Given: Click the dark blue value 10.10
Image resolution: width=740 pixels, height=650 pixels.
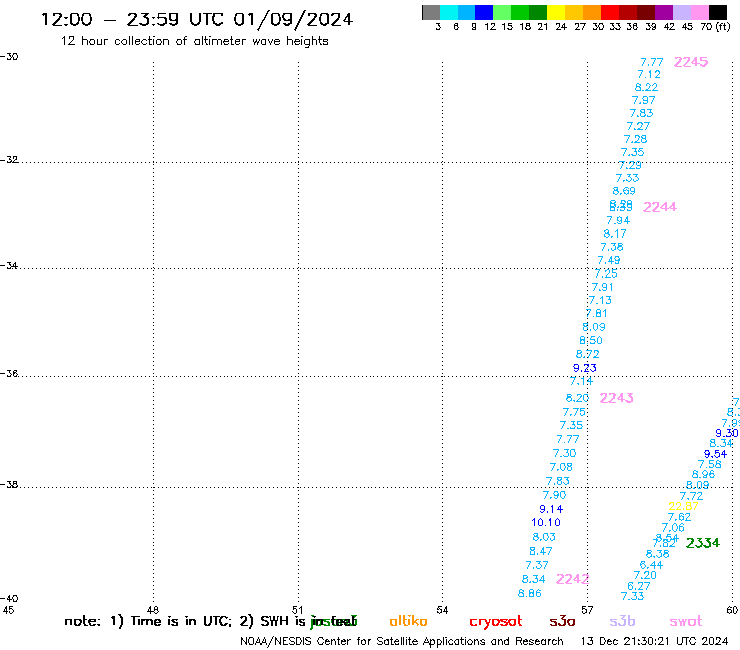Looking at the screenshot, I should (546, 523).
